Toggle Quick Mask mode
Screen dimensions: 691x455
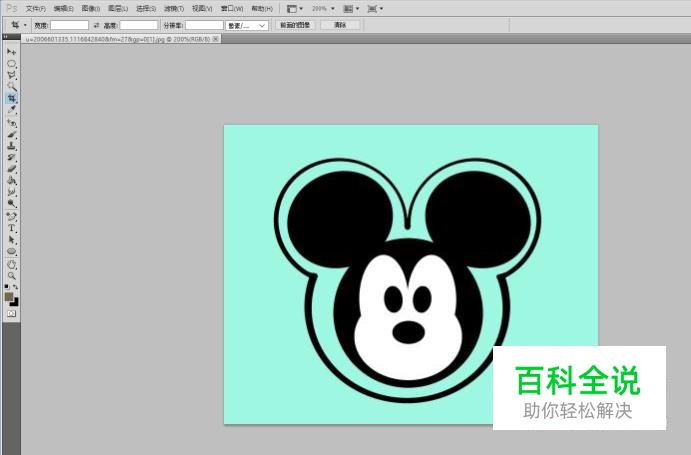point(11,313)
